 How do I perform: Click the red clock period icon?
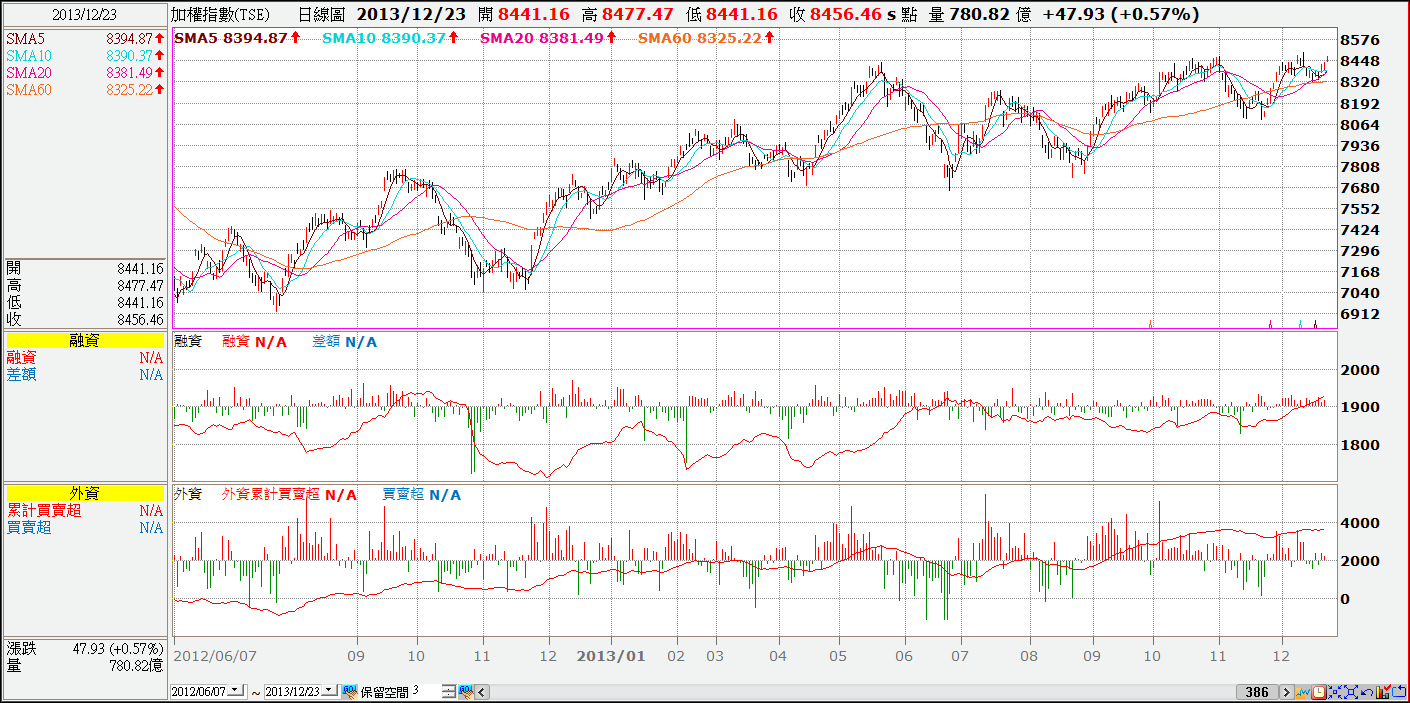pyautogui.click(x=1319, y=692)
